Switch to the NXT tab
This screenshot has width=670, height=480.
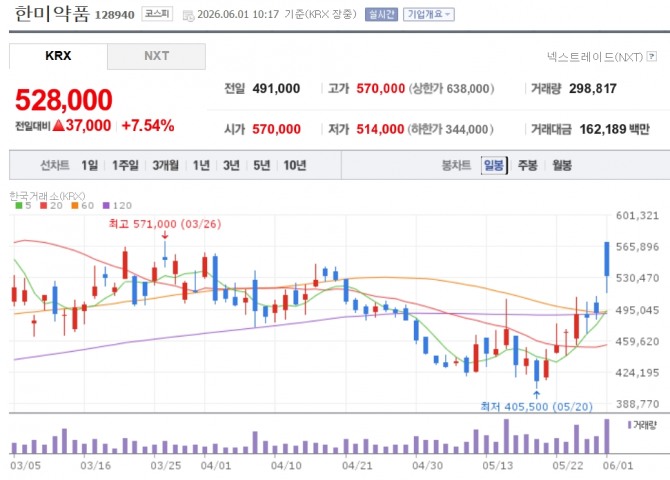click(156, 56)
